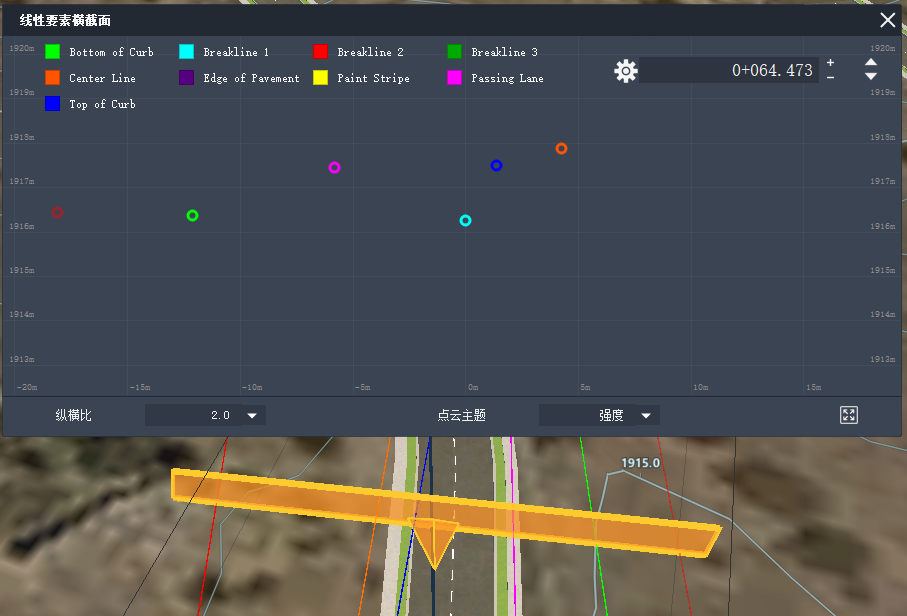This screenshot has height=616, width=907.
Task: Step to previous station down arrow
Action: click(x=871, y=76)
